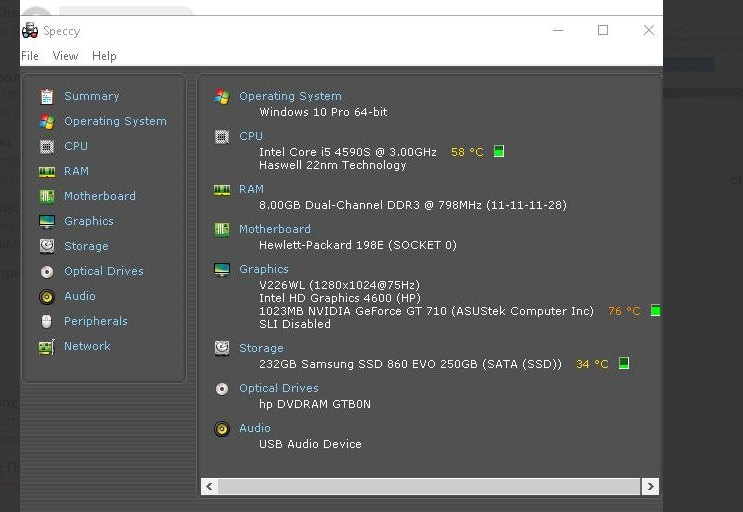Click the 'SLI Disabled' text
This screenshot has width=743, height=512.
295,324
